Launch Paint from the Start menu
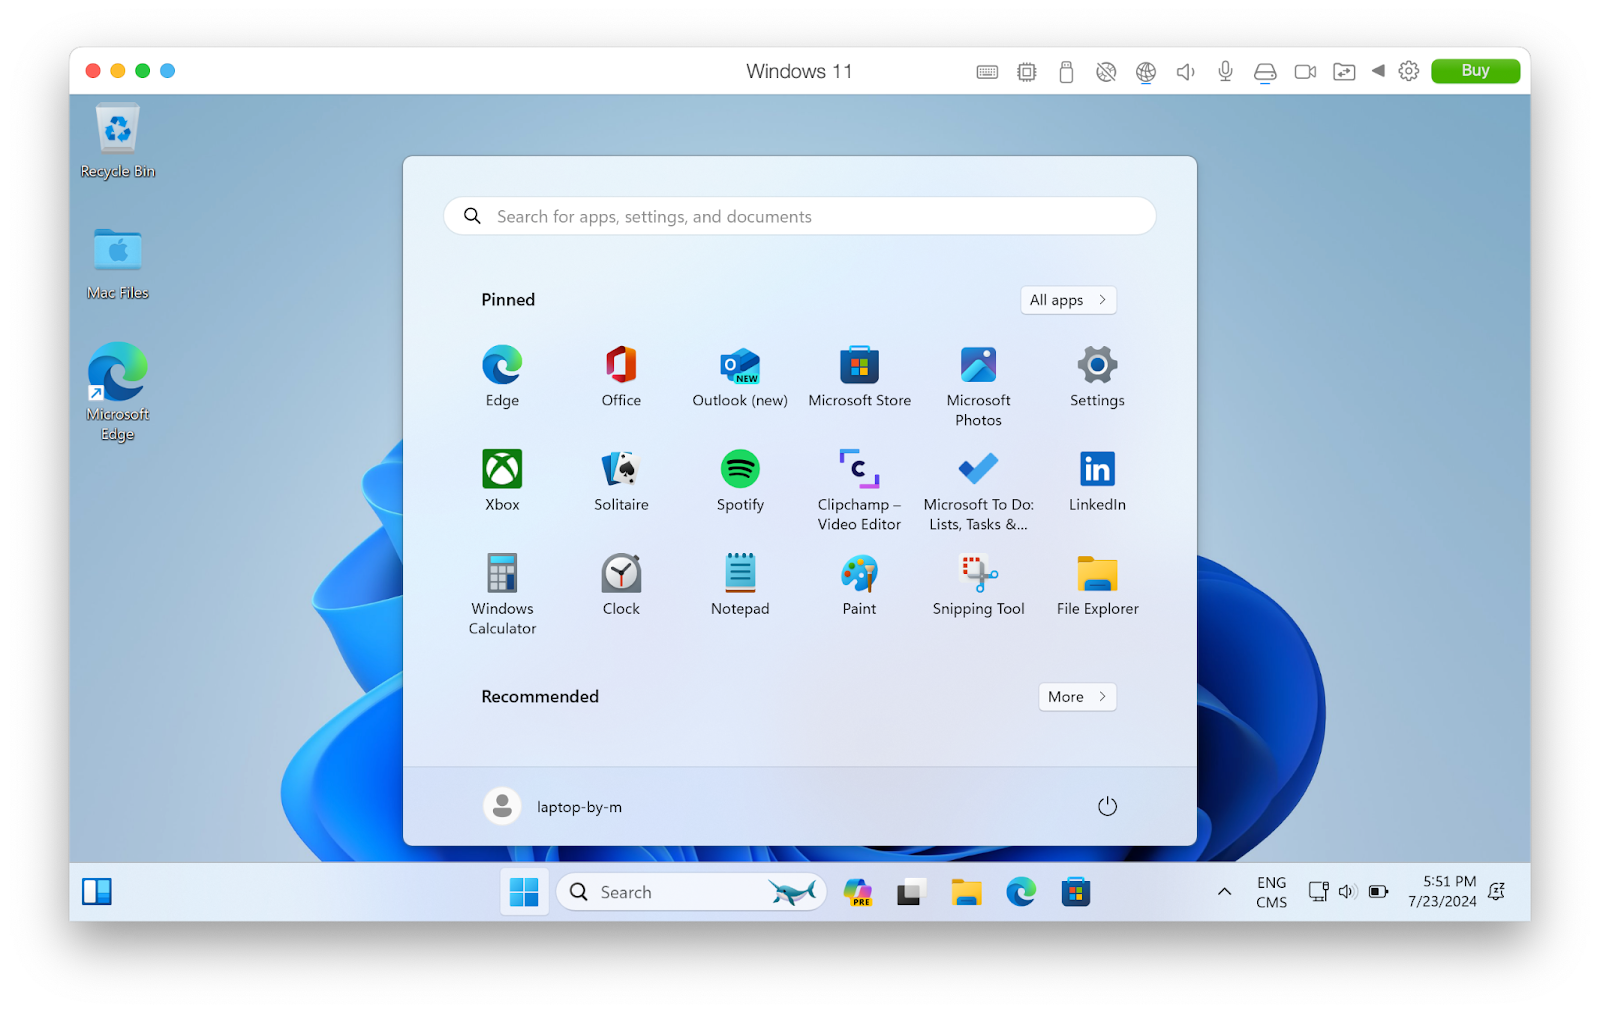1600x1013 pixels. coord(858,575)
